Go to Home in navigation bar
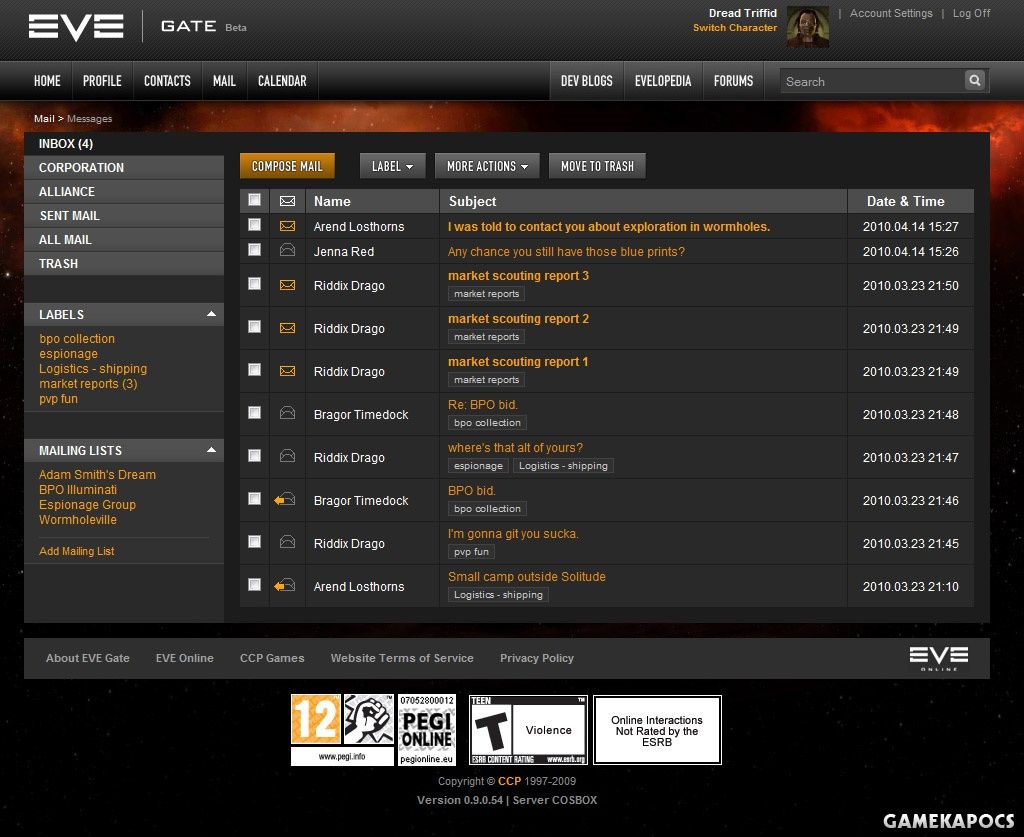Image resolution: width=1024 pixels, height=837 pixels. [47, 81]
